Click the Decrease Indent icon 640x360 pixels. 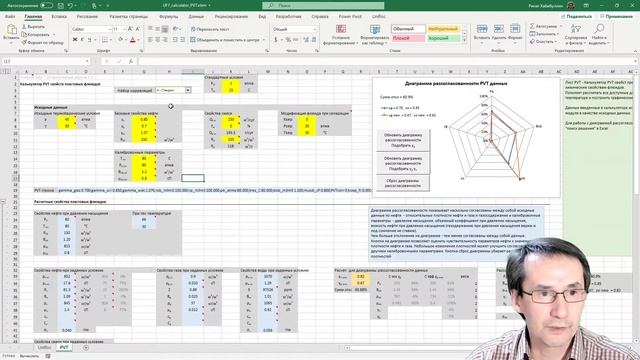coord(175,40)
